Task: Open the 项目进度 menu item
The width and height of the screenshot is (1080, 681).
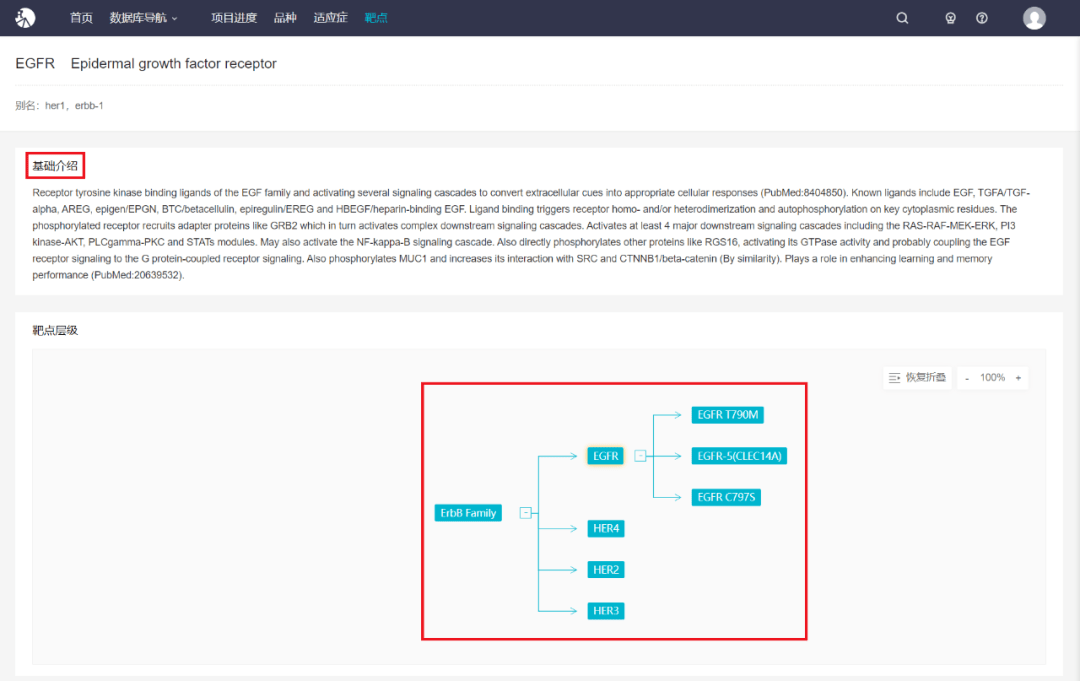Action: tap(234, 18)
